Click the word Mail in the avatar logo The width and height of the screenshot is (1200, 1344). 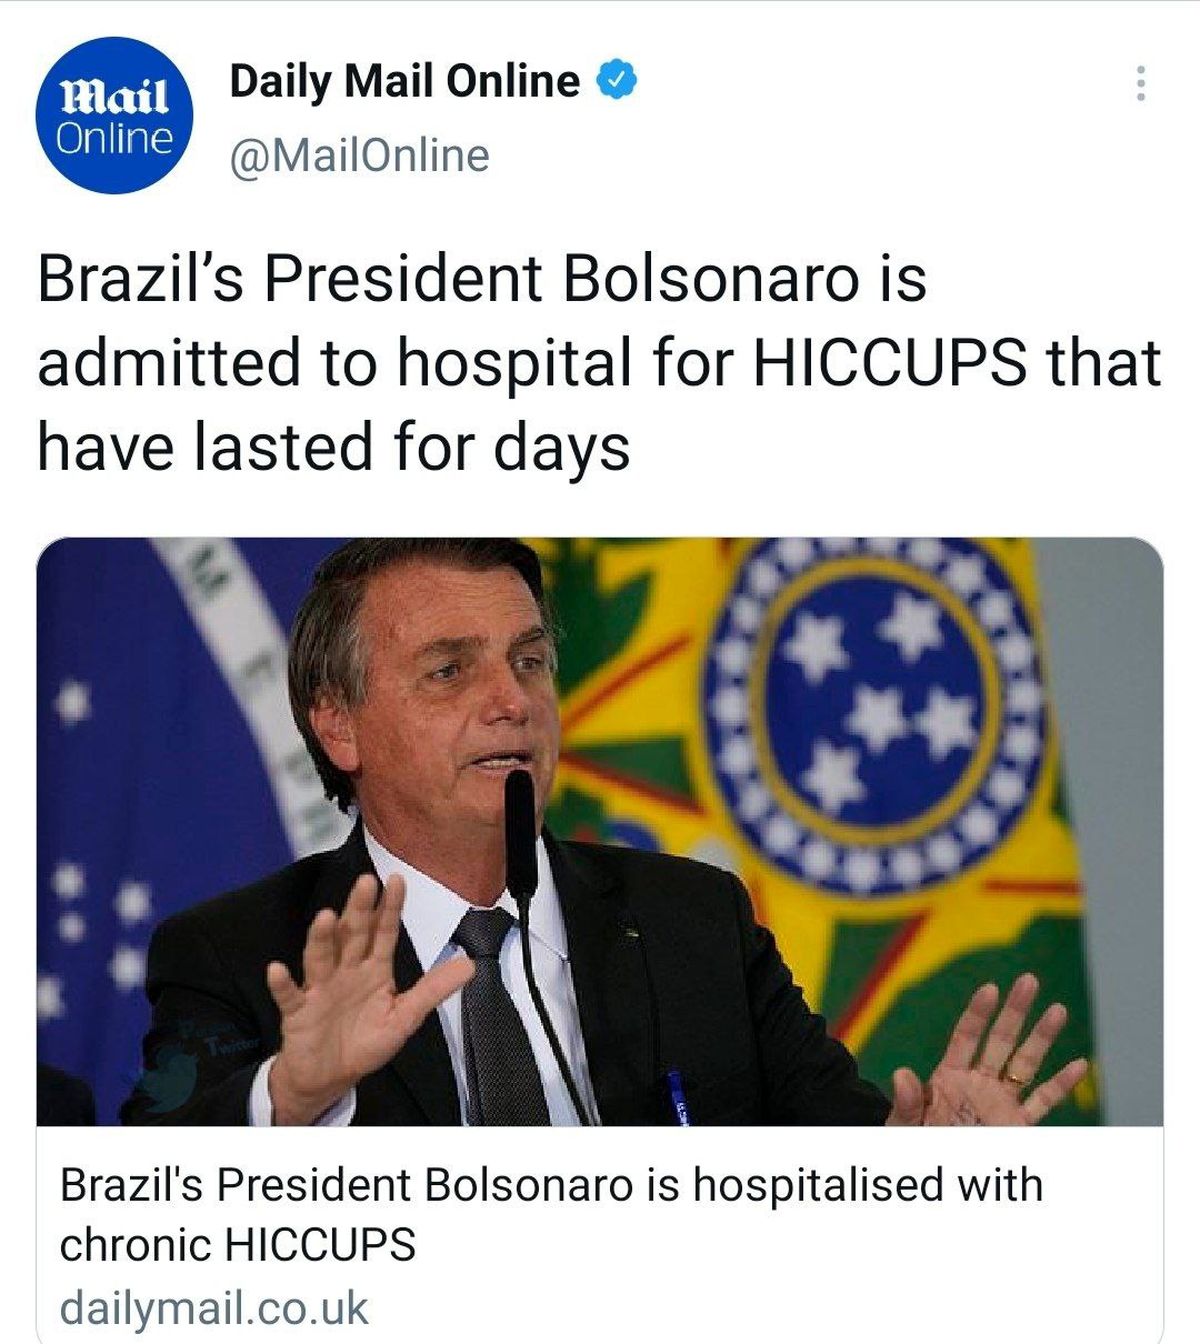pyautogui.click(x=115, y=99)
